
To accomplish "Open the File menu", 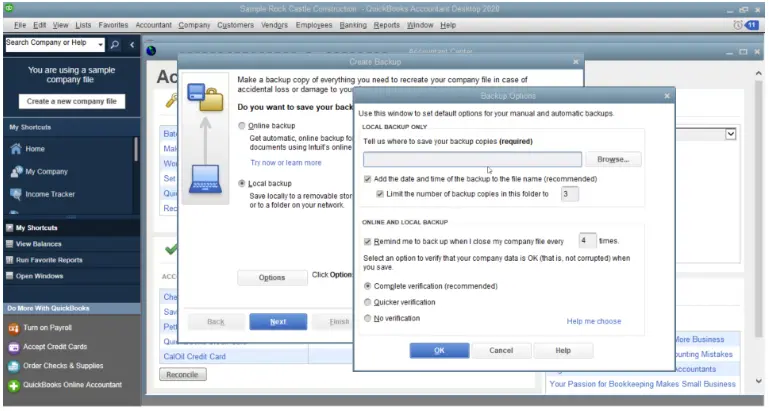I will [x=20, y=25].
